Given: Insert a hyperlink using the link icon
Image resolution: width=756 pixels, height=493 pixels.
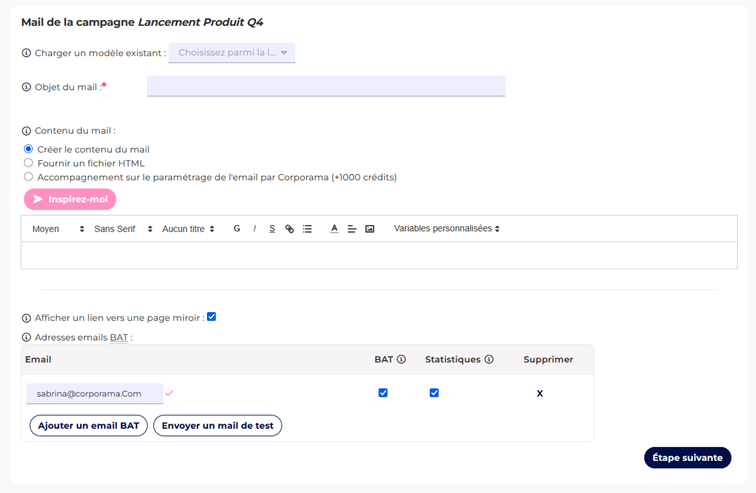Looking at the screenshot, I should tap(290, 229).
